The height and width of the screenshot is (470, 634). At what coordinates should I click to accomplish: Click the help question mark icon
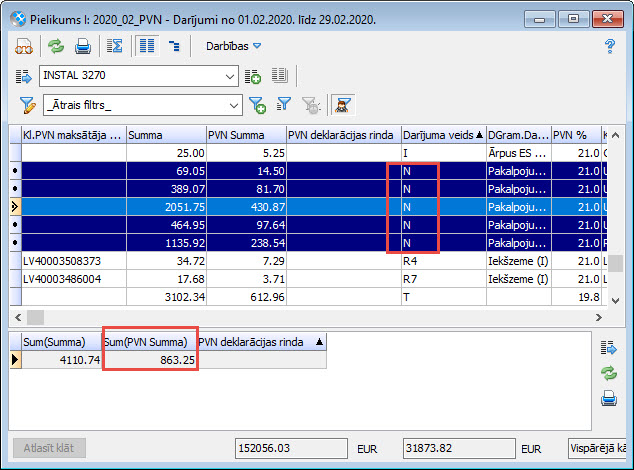(609, 46)
